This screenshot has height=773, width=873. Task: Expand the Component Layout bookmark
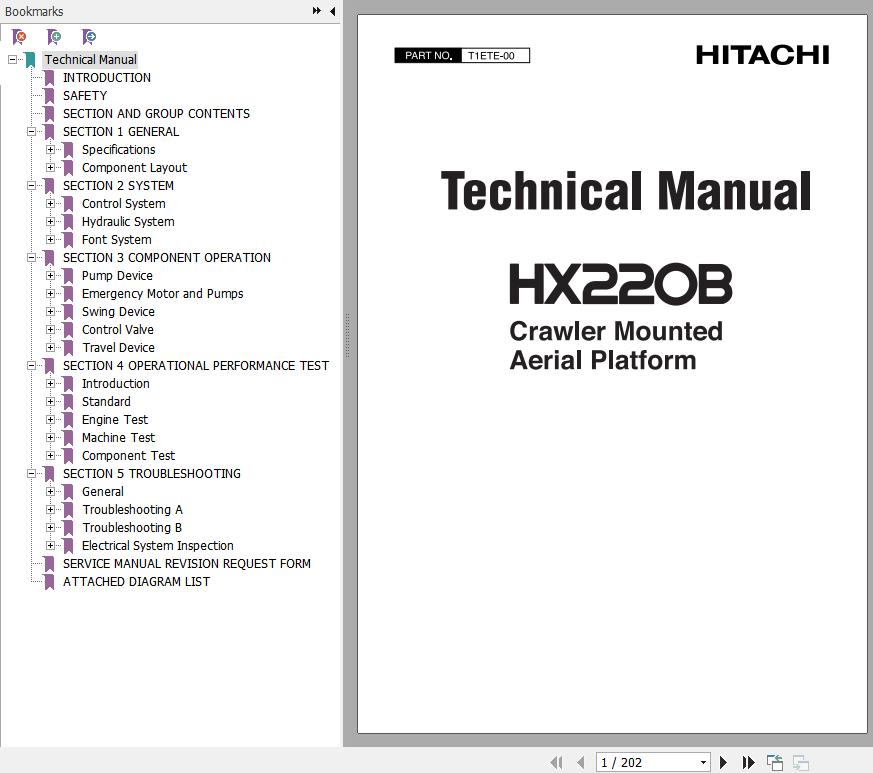[50, 167]
